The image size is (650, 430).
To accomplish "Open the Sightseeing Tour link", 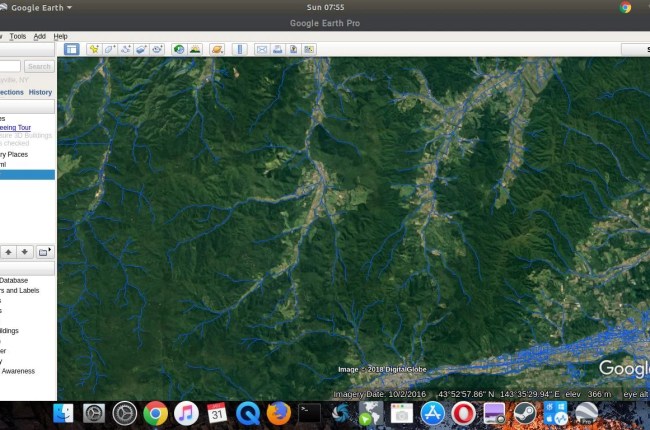I will click(x=15, y=127).
